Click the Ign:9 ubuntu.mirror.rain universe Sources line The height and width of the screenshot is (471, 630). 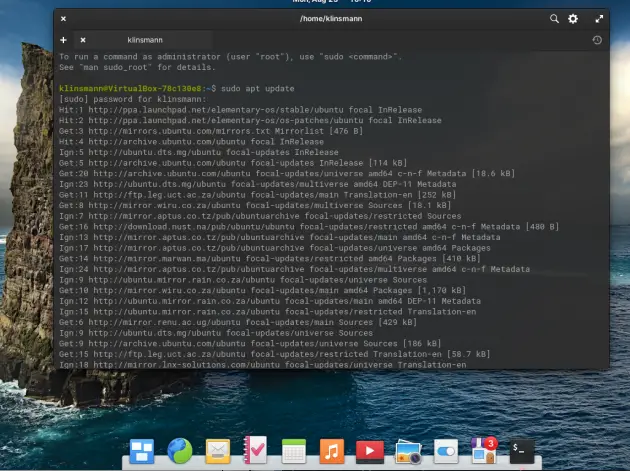coord(243,280)
